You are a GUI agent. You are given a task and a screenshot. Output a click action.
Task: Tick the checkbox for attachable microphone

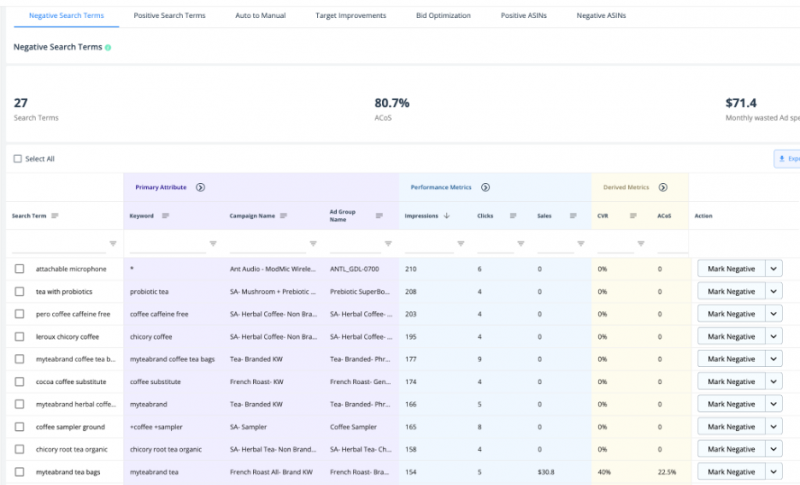(19, 269)
